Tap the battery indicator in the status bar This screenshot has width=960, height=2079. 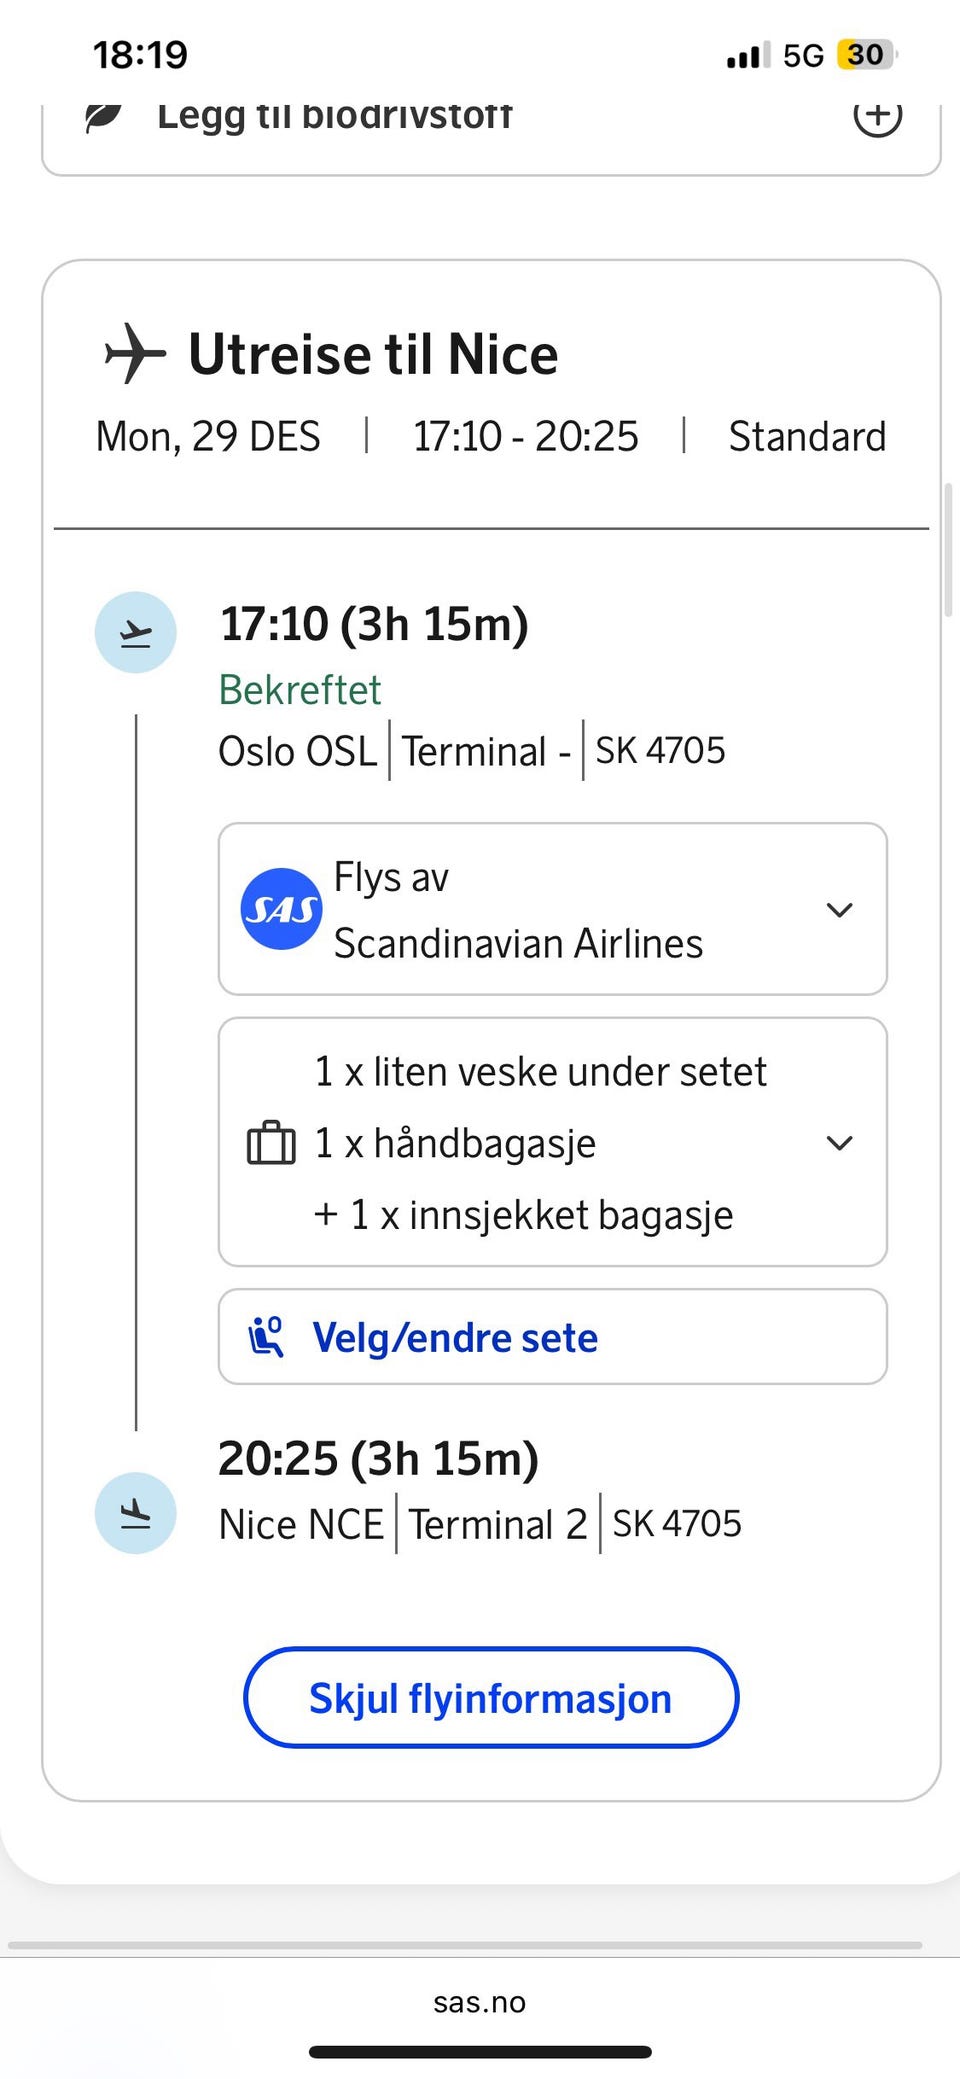(866, 54)
